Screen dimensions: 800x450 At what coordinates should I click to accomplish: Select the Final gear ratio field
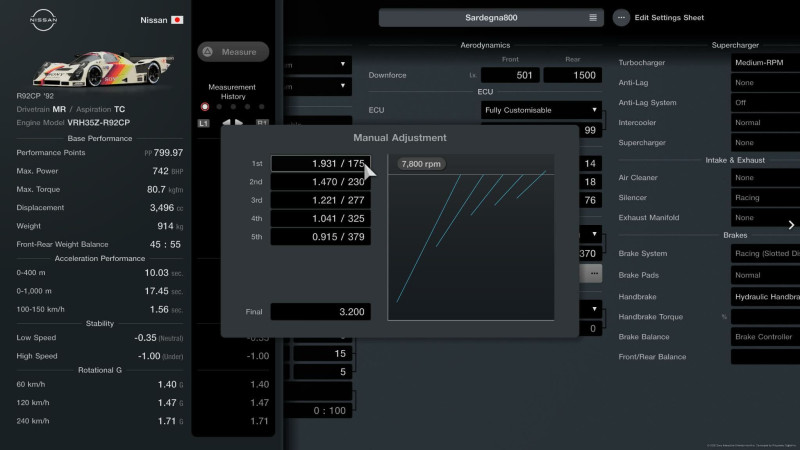(320, 312)
